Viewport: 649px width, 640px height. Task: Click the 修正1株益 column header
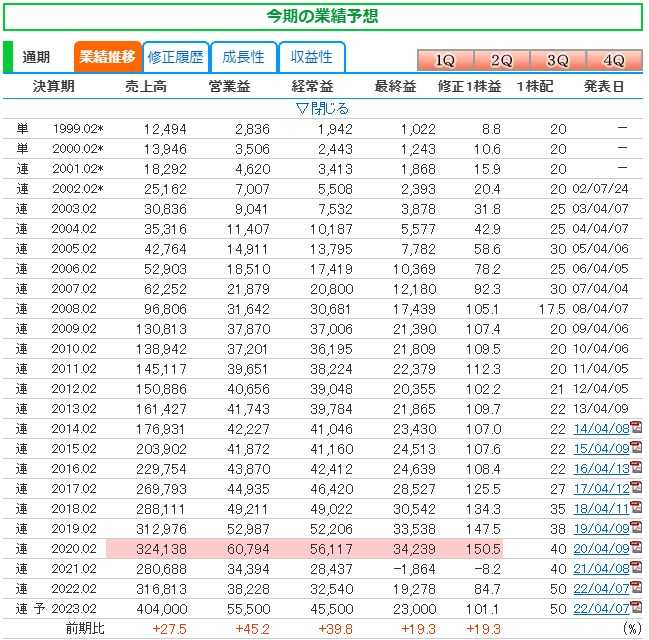(469, 86)
